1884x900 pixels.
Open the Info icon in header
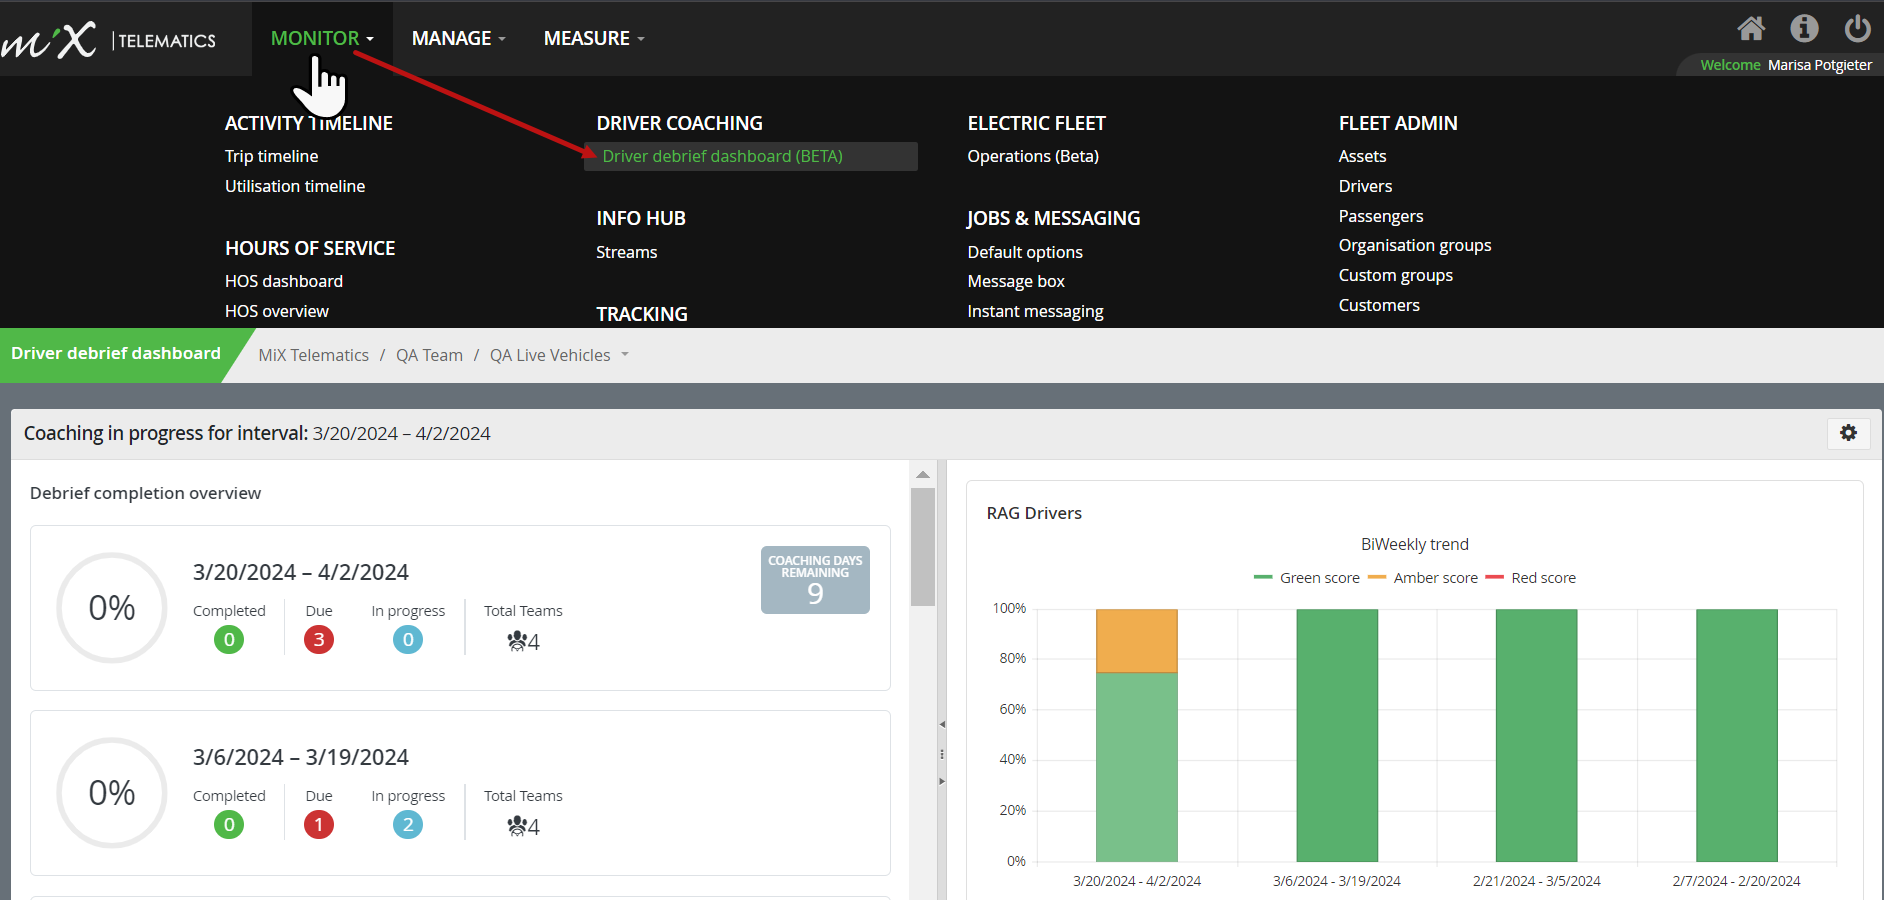point(1804,28)
